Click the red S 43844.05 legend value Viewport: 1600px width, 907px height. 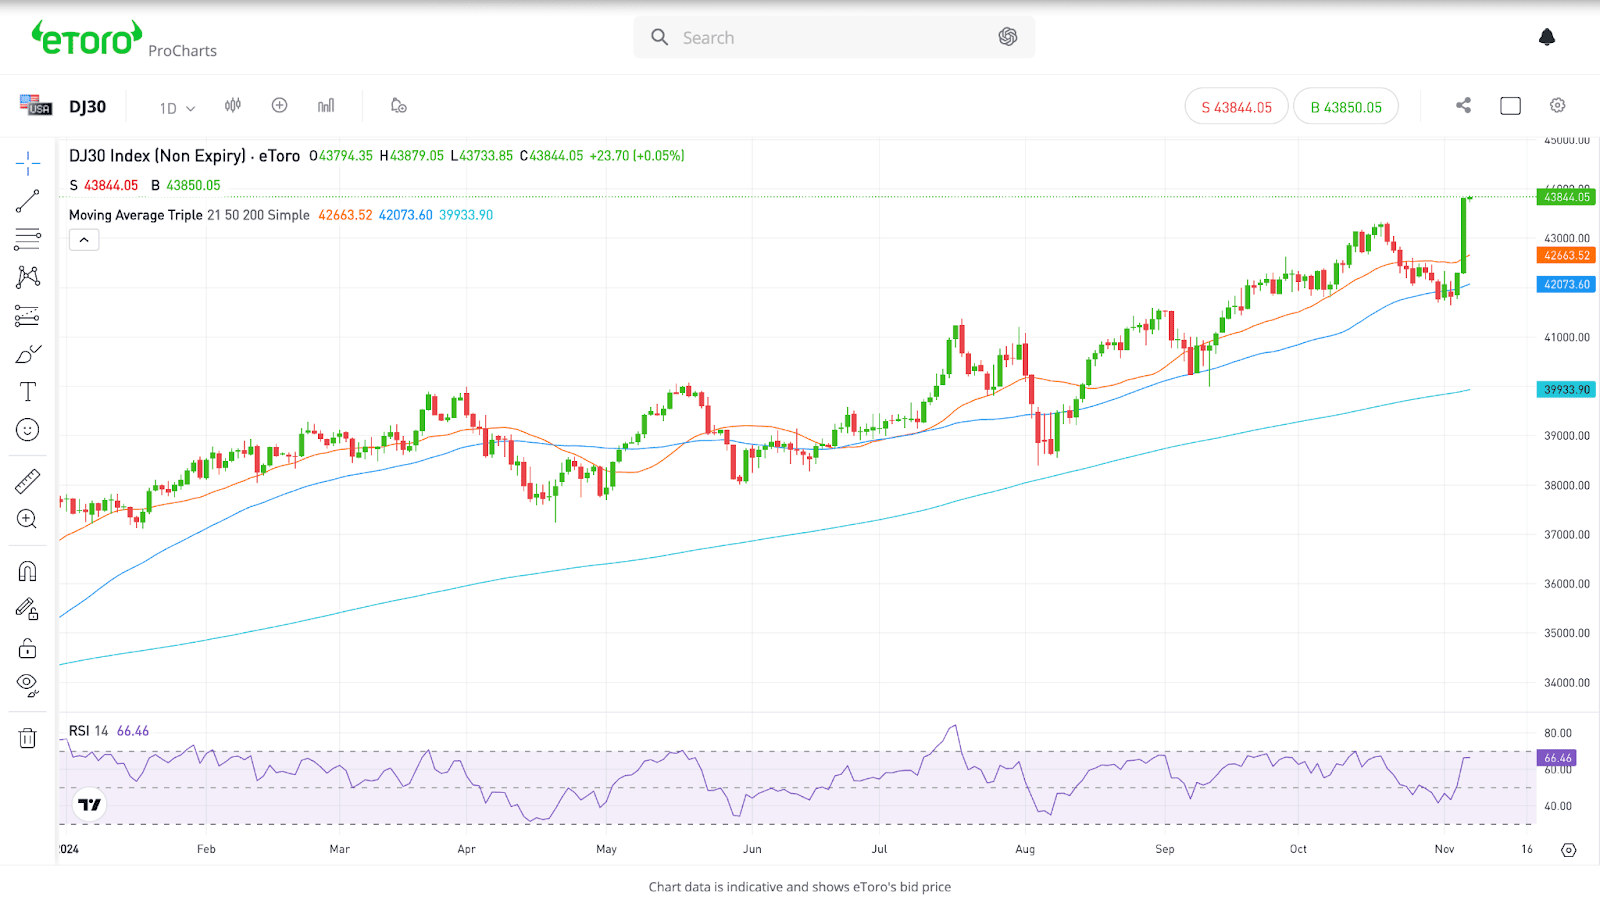point(104,186)
